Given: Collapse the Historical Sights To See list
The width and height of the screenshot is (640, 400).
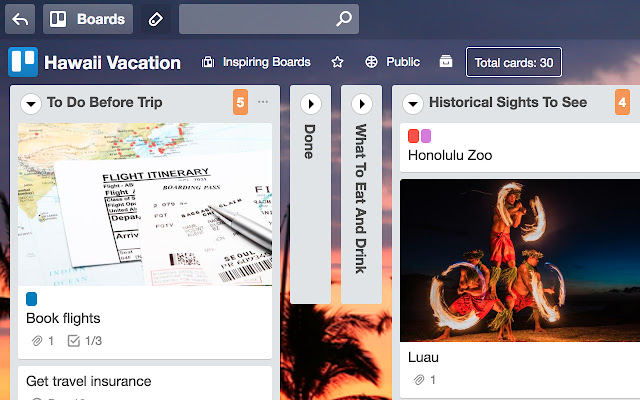Looking at the screenshot, I should [x=411, y=103].
